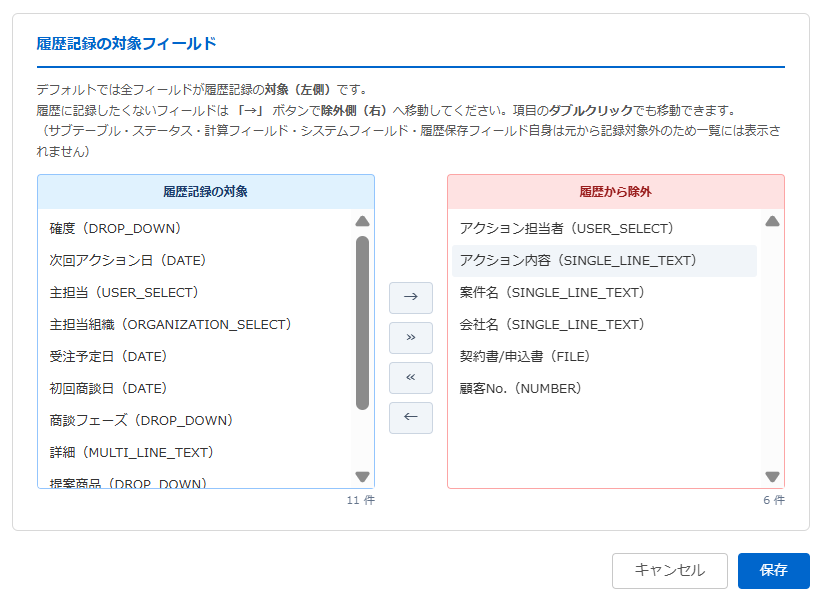Click the left list scroll-down arrow
This screenshot has height=601, width=829.
pyautogui.click(x=362, y=477)
